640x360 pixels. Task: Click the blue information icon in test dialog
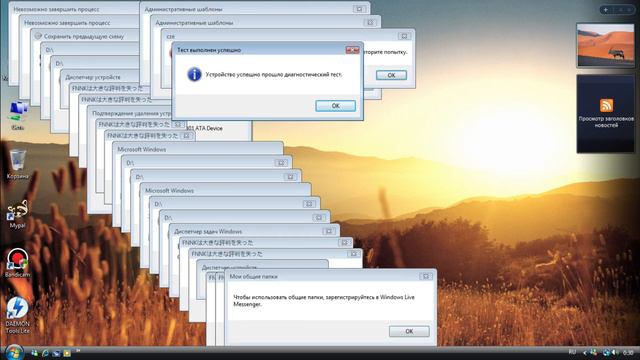[x=194, y=74]
